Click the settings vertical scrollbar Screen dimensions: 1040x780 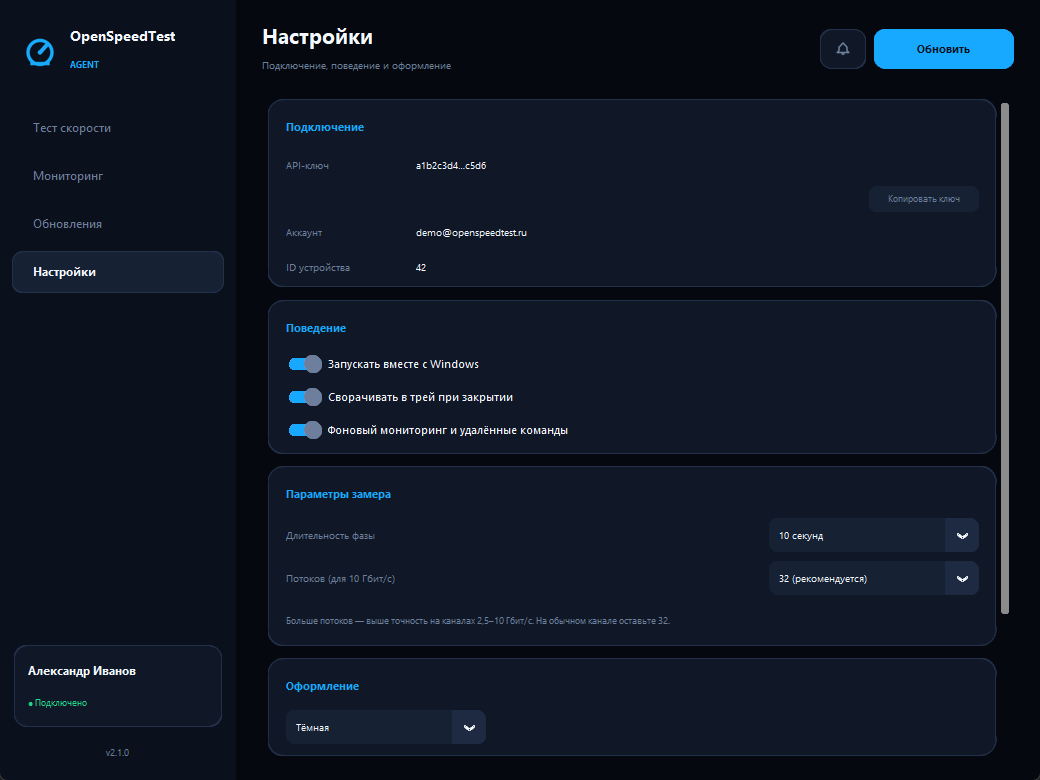click(1005, 358)
